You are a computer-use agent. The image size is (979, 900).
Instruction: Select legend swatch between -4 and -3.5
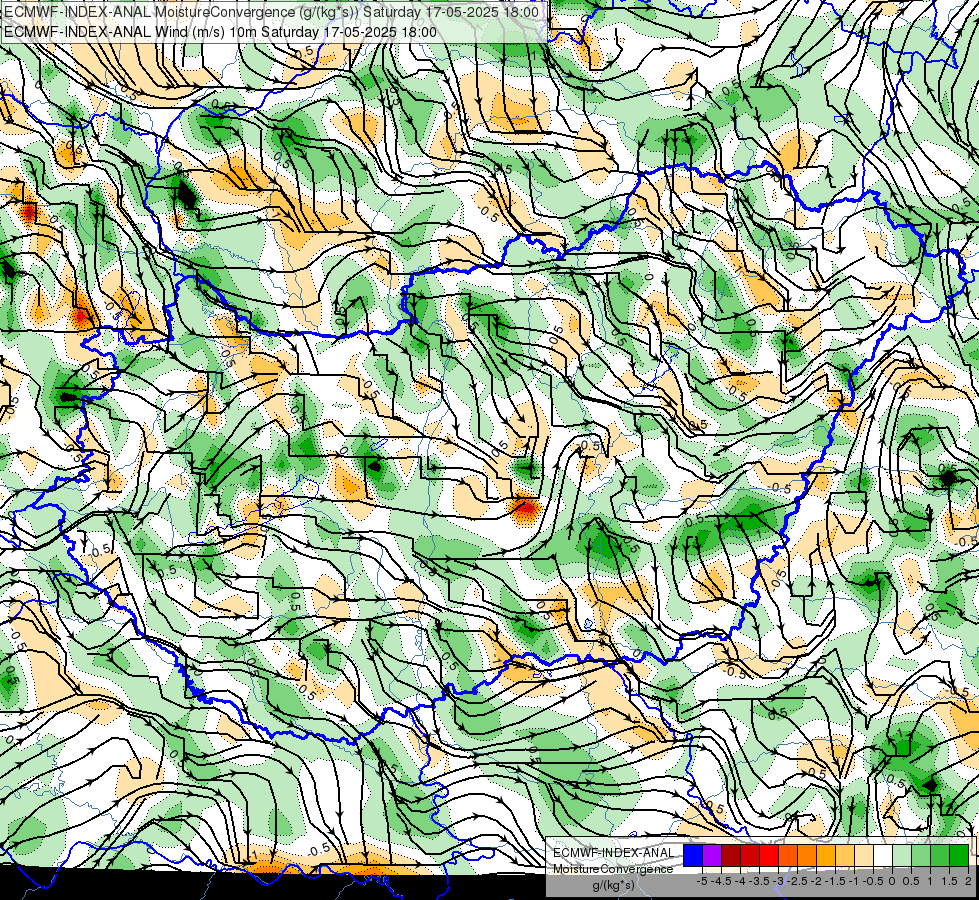pos(750,855)
